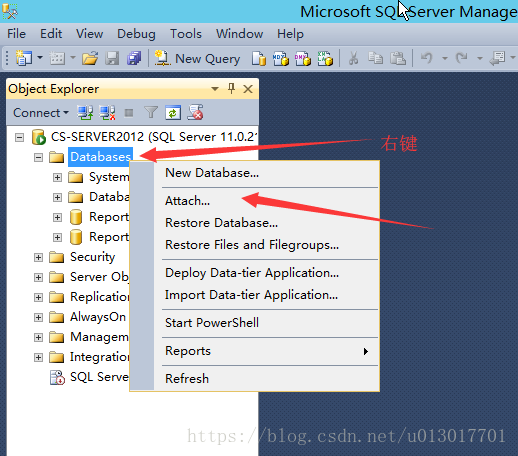518x456 pixels.
Task: Click the Analysis Services MDX Query icon
Action: [281, 58]
